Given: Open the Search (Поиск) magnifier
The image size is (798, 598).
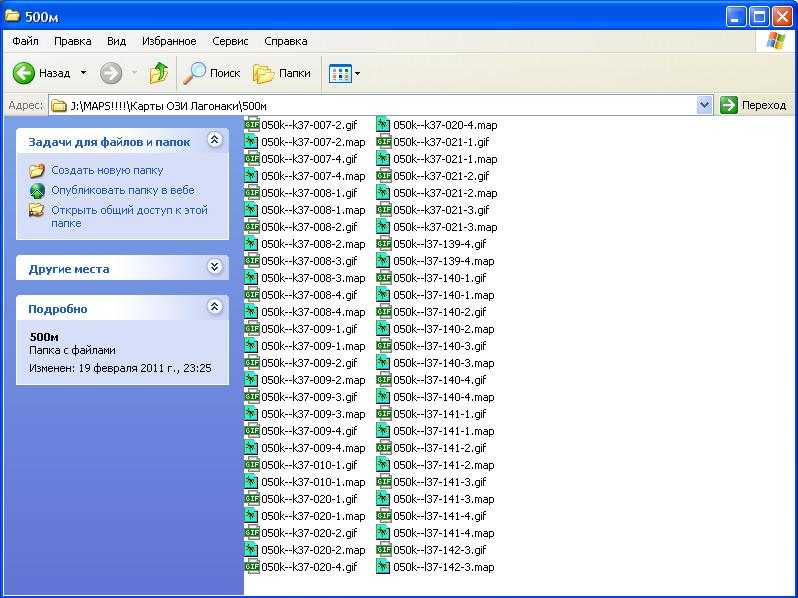Looking at the screenshot, I should coord(194,73).
